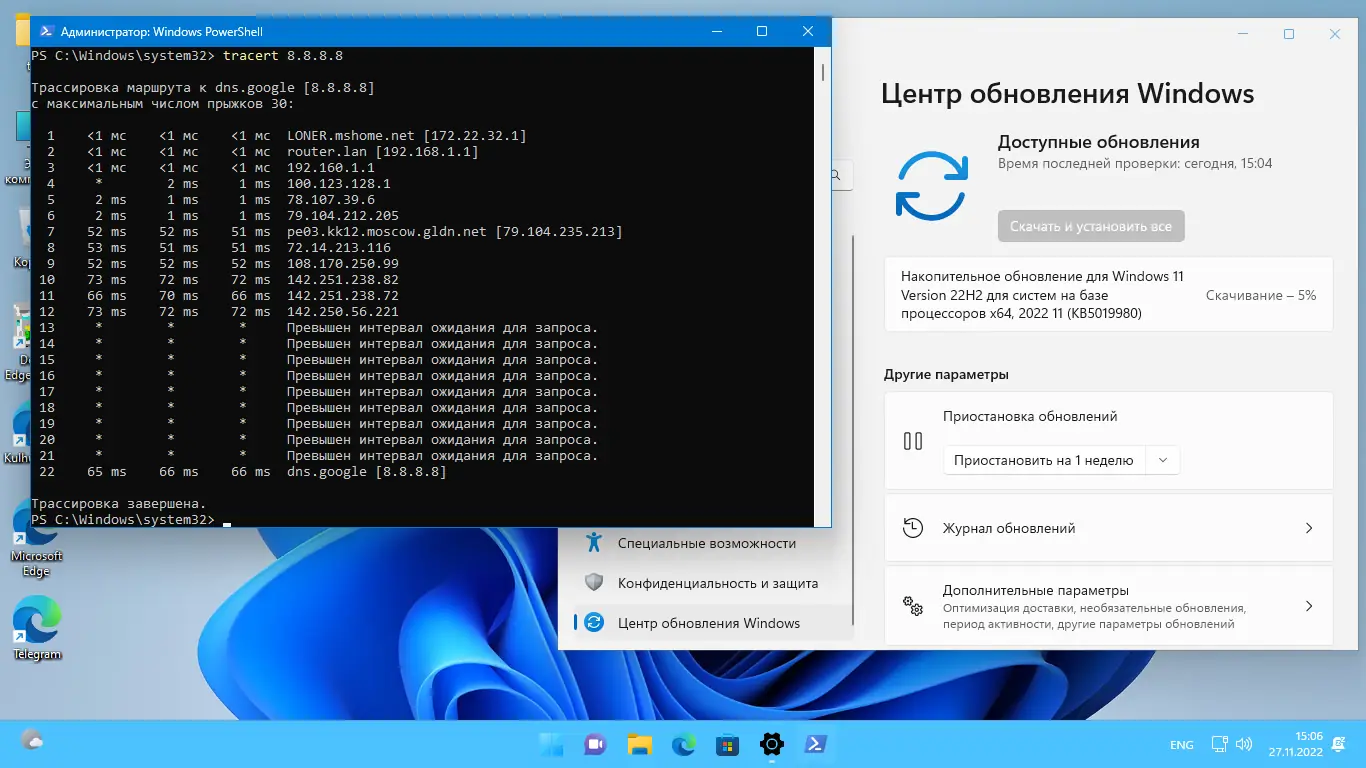
Task: Click the KB5019980 cumulative update description
Action: [x=1043, y=295]
